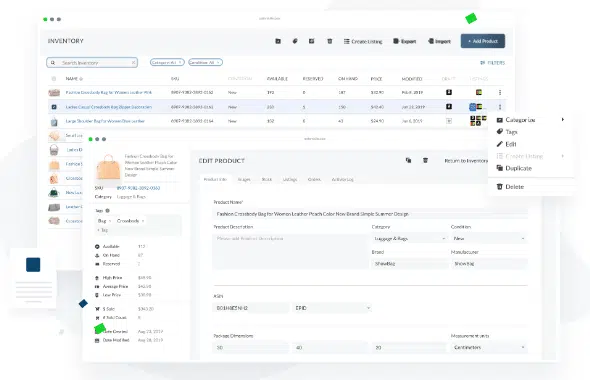
Task: Remove the Crossbody tag in sidebar
Action: coord(143,221)
